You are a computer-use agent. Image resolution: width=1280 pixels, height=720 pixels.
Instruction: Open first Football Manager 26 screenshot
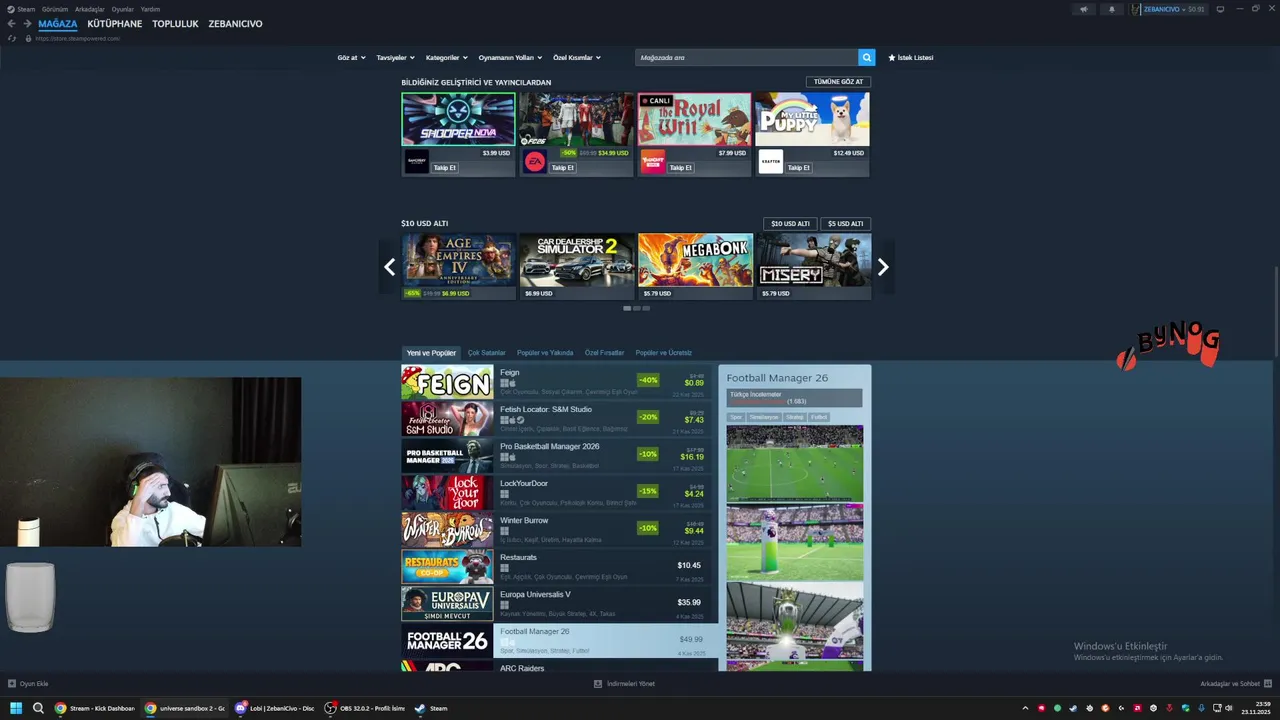(794, 464)
